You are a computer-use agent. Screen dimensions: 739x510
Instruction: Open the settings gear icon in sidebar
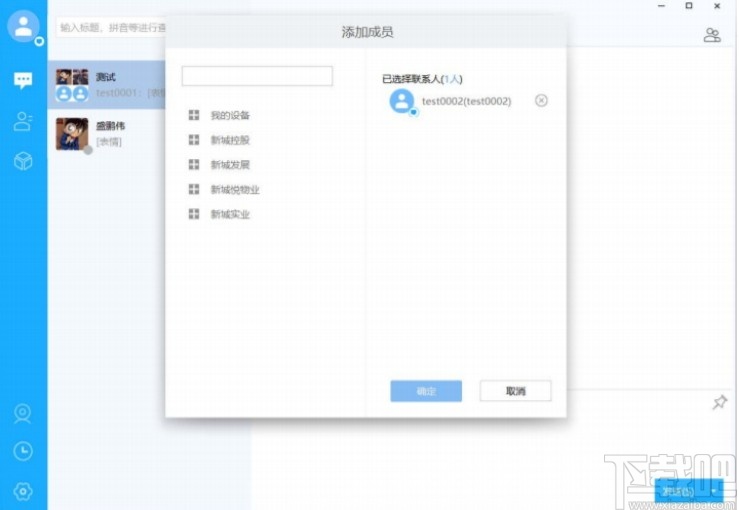point(23,491)
